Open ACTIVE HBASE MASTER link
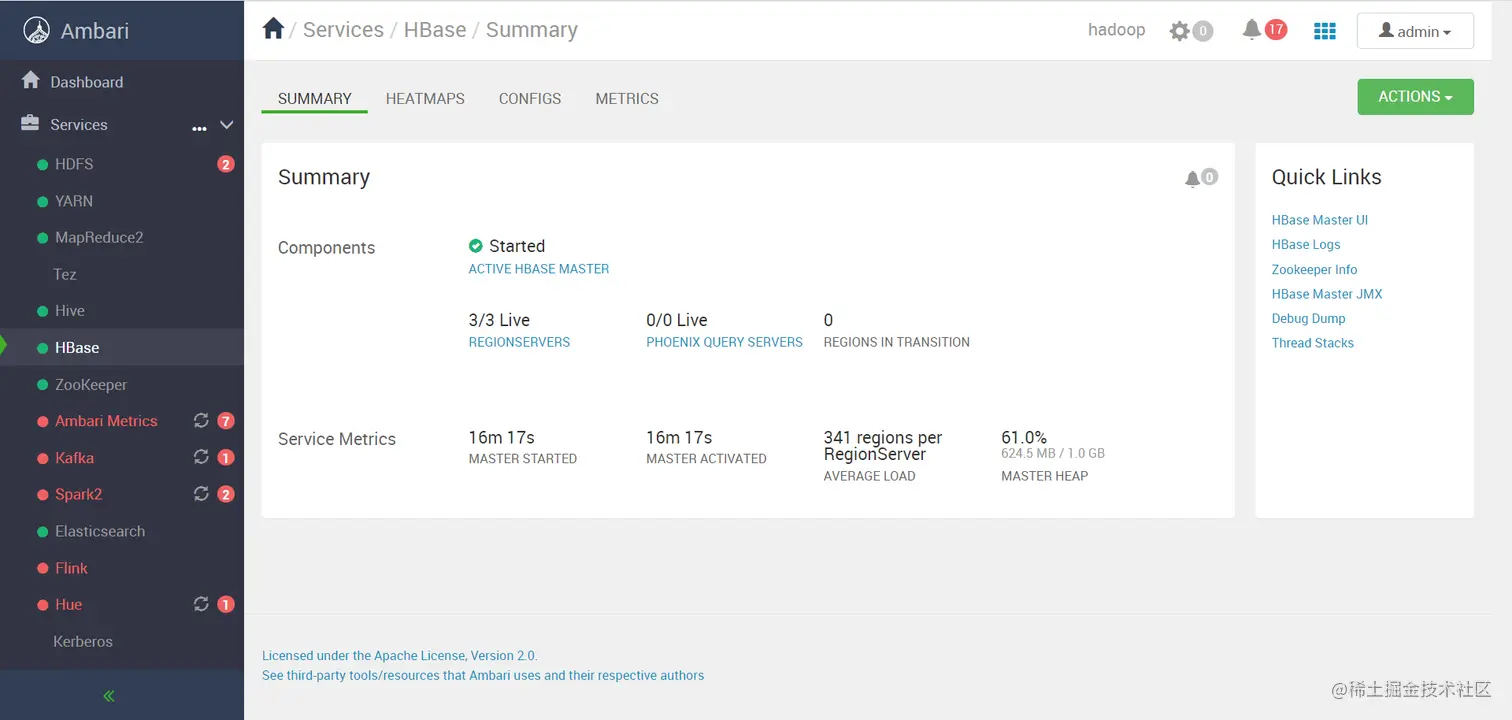The width and height of the screenshot is (1512, 720). pos(539,269)
